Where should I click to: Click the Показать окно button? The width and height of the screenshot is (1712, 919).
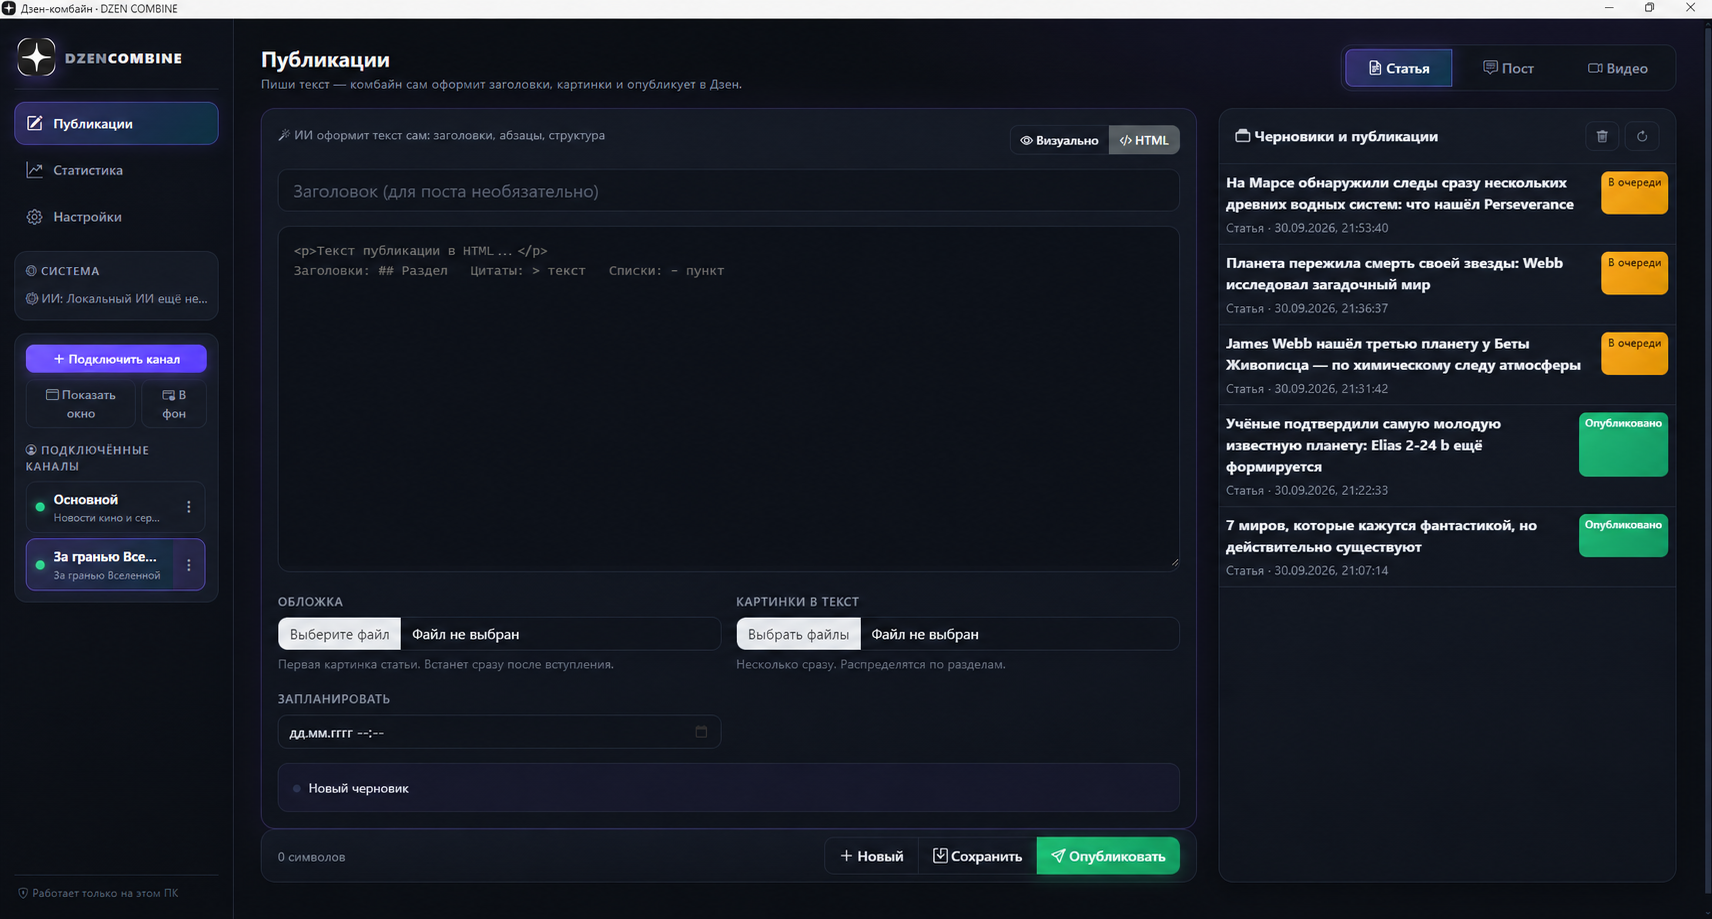tap(80, 404)
